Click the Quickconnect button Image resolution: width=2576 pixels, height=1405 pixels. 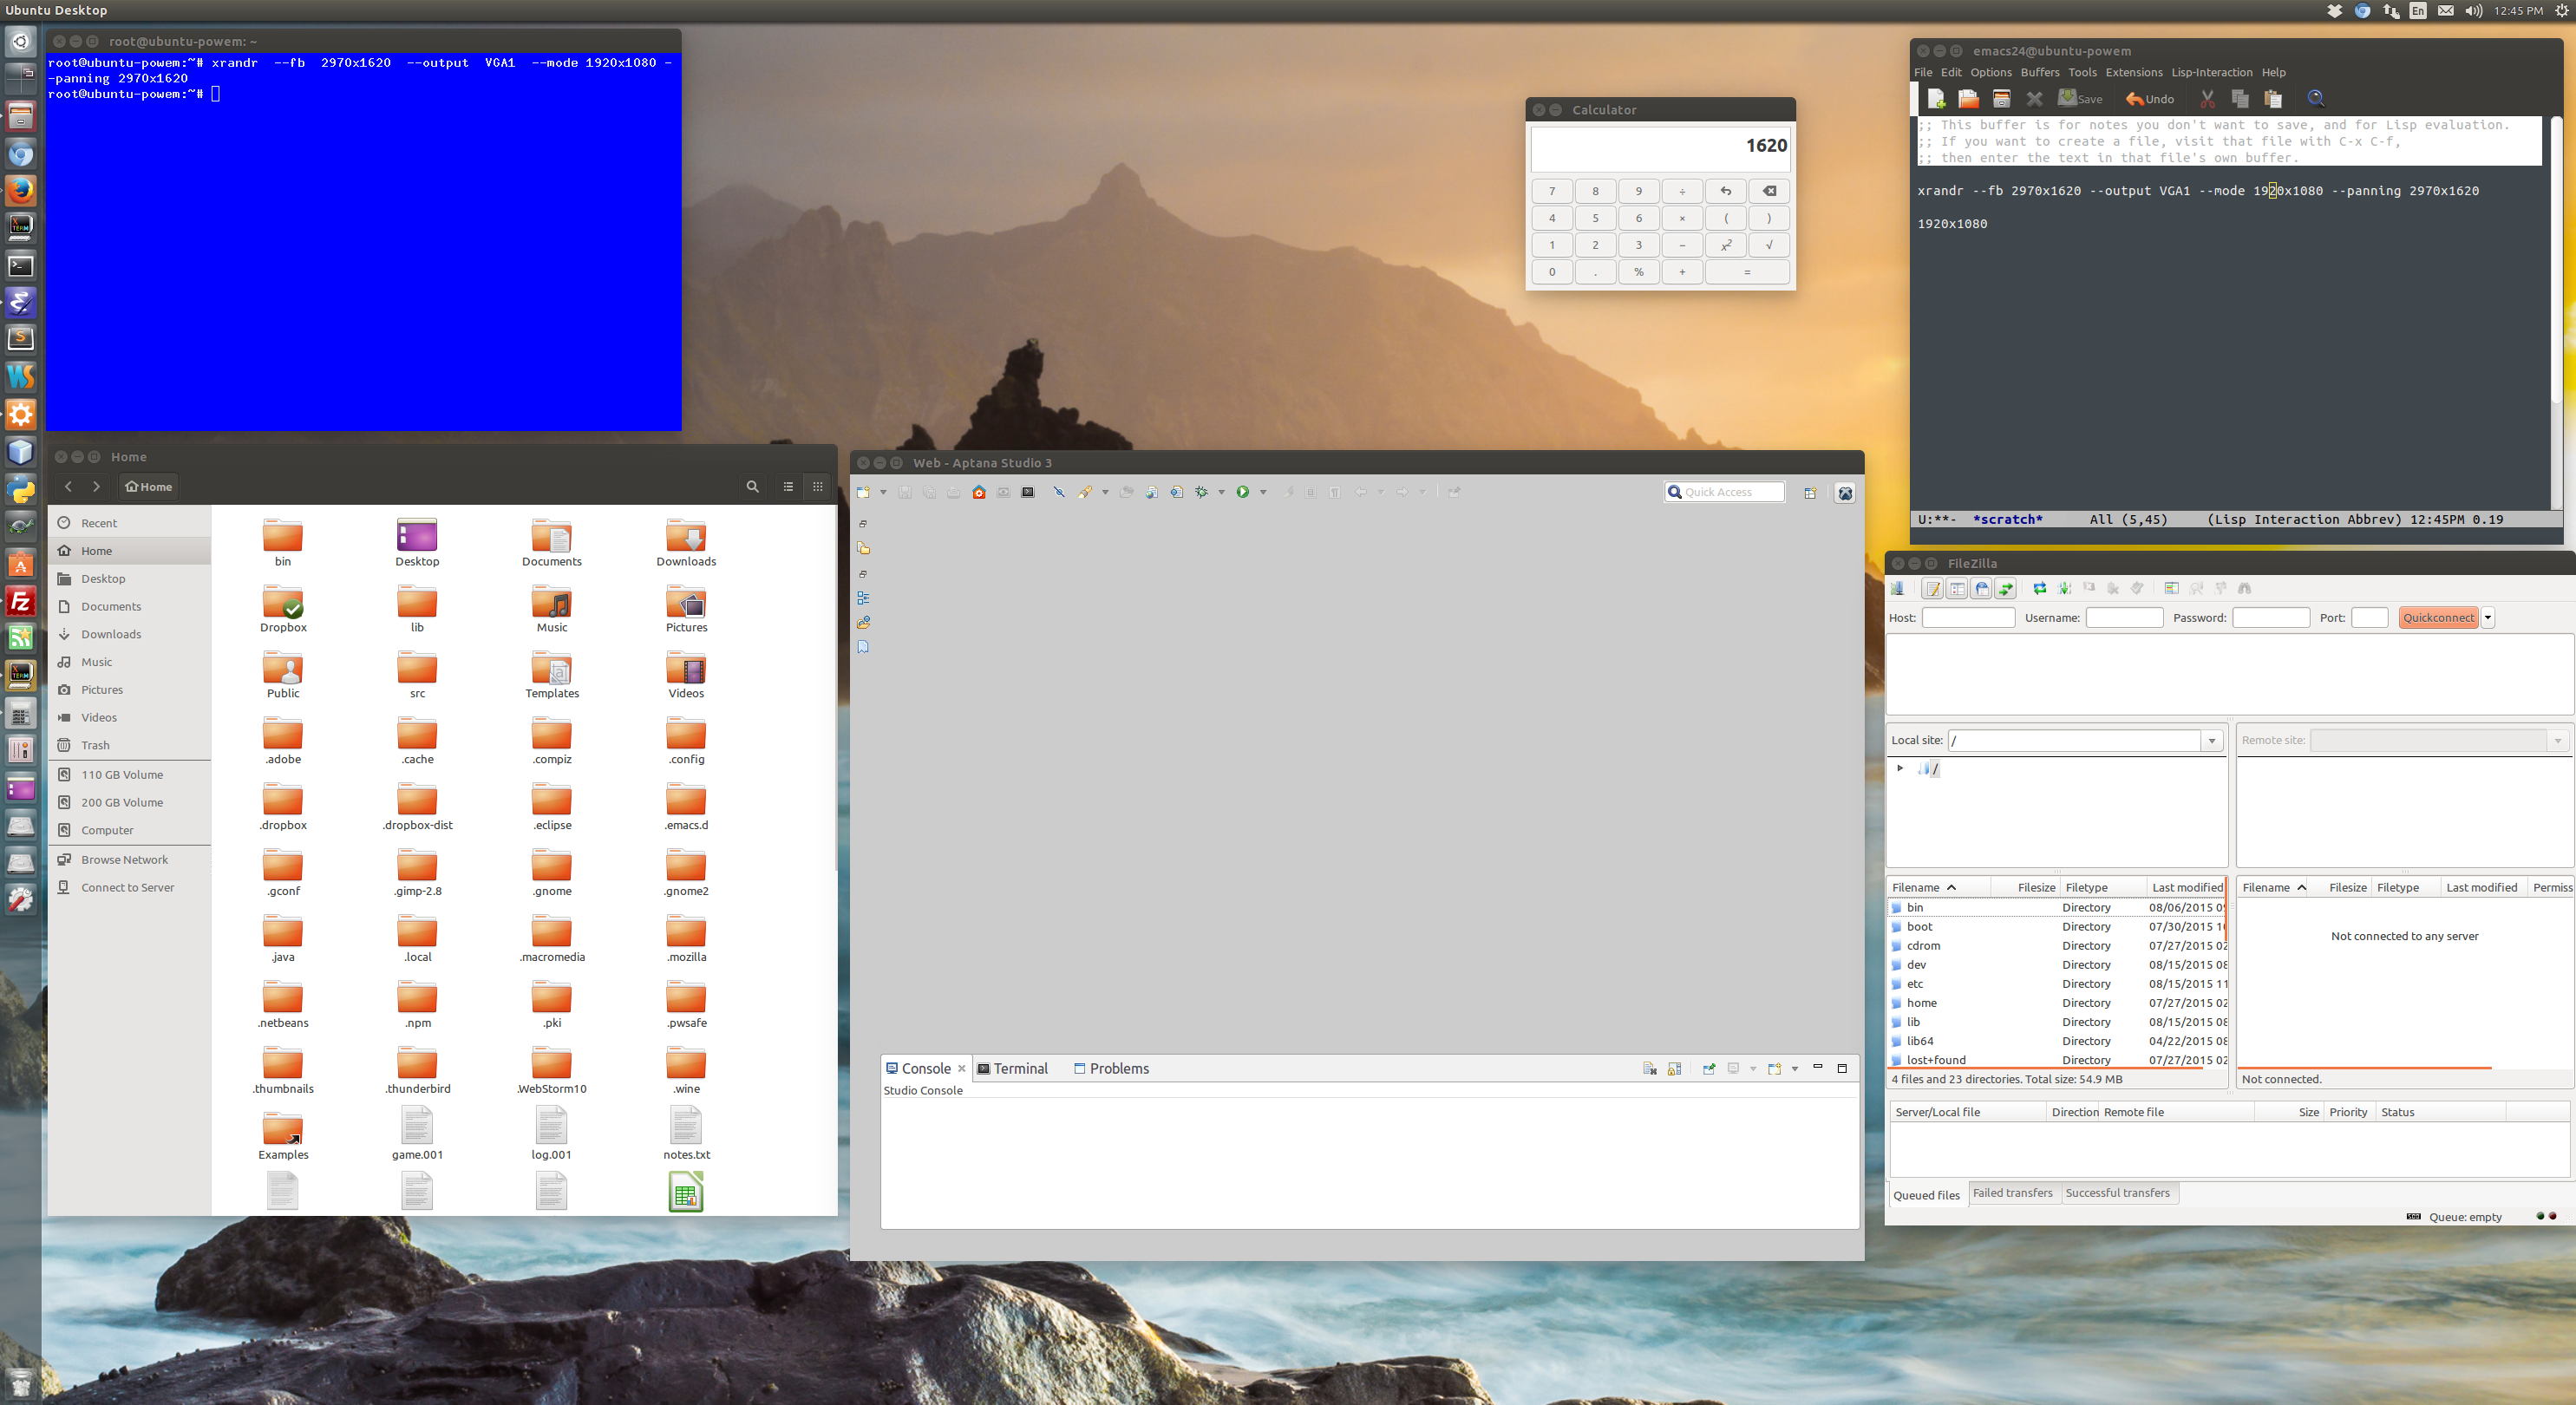(2437, 618)
